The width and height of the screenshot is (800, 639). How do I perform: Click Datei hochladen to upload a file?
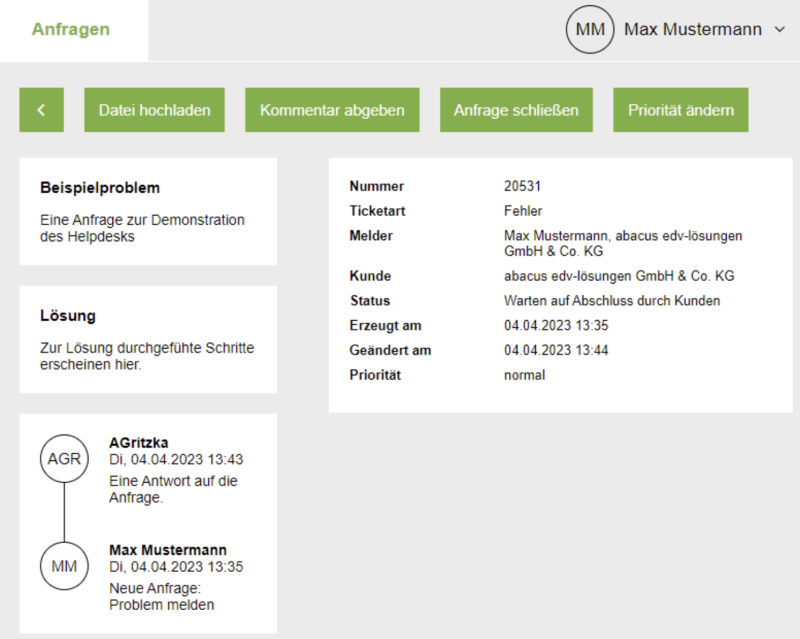[153, 110]
